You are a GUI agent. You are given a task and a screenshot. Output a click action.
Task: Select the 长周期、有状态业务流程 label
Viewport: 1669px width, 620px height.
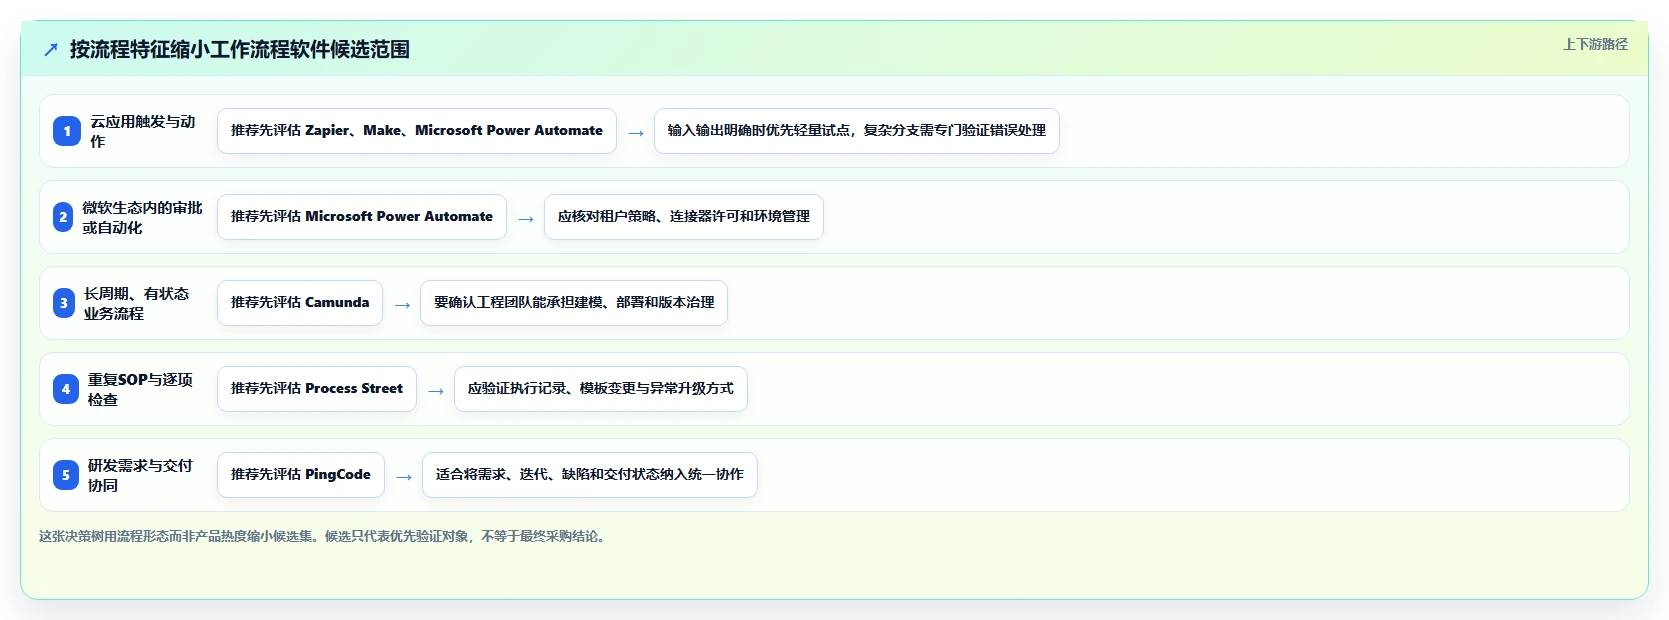[x=137, y=303]
